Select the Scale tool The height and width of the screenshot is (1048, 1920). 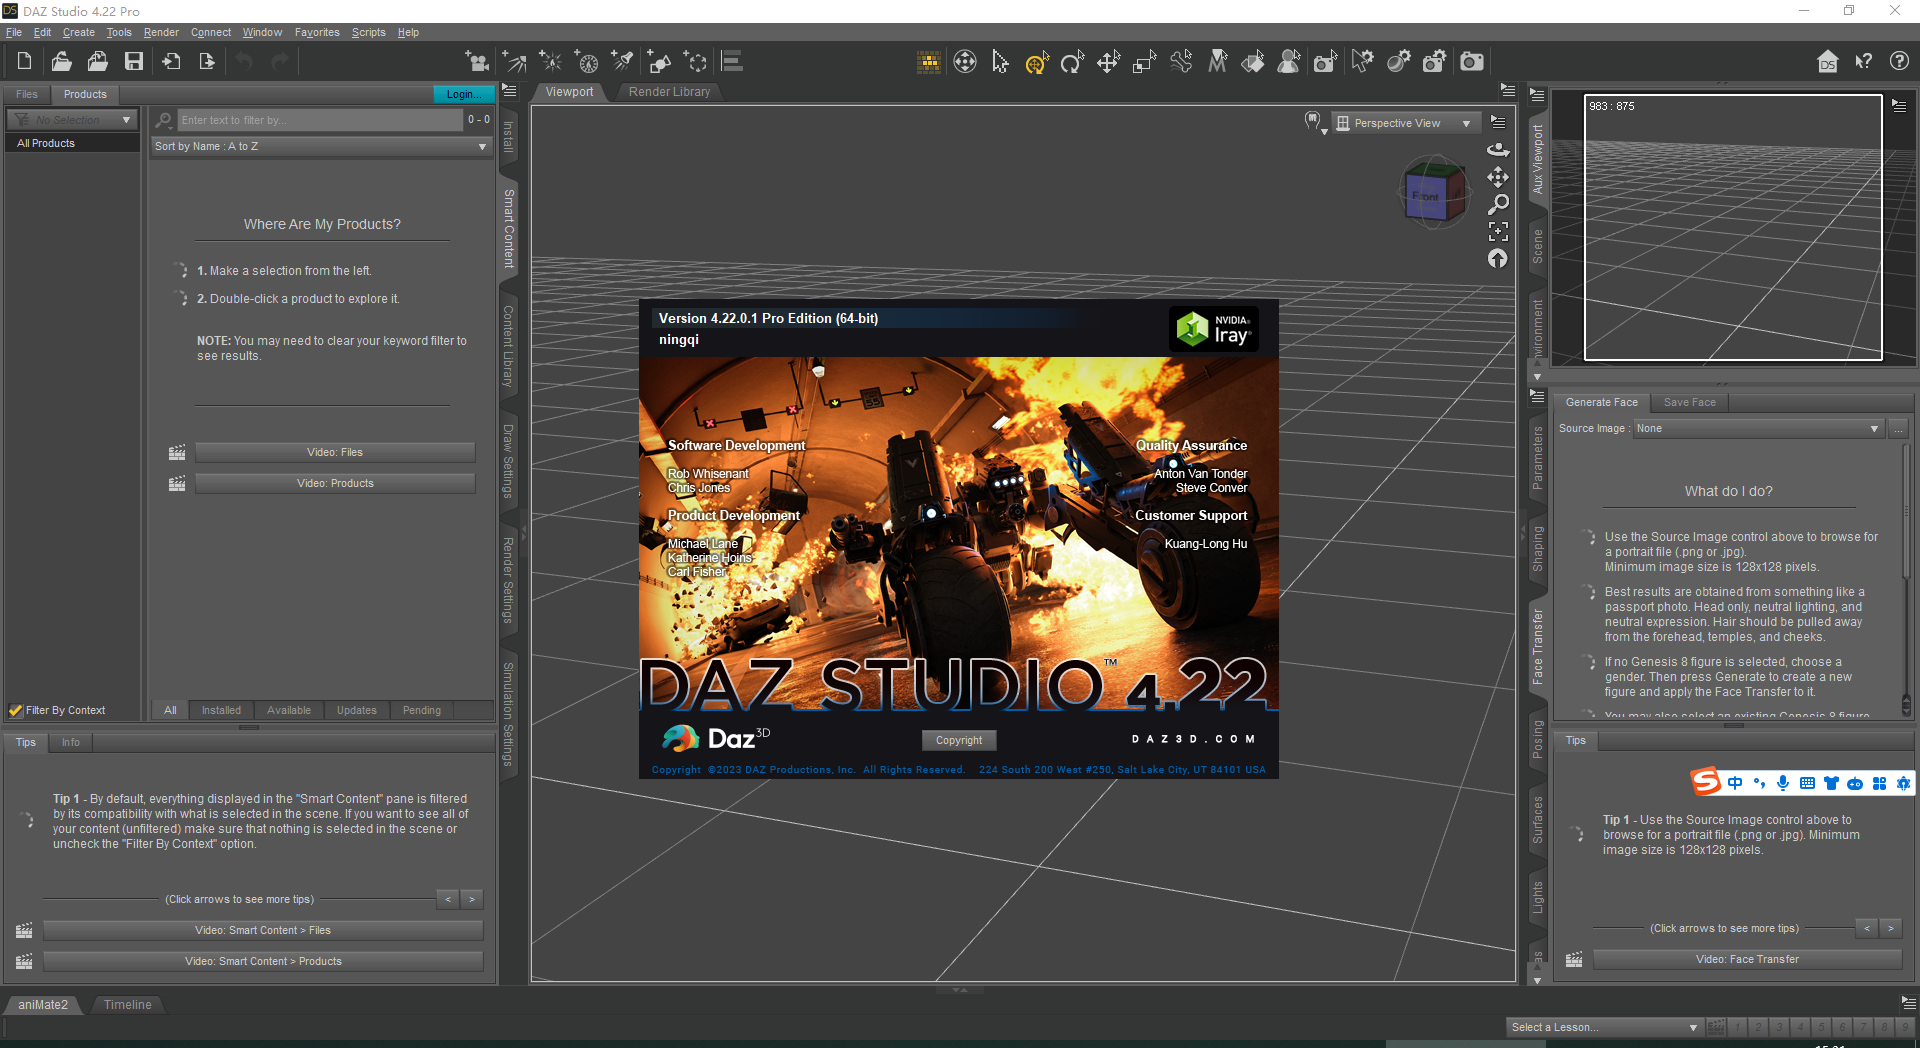click(1144, 62)
